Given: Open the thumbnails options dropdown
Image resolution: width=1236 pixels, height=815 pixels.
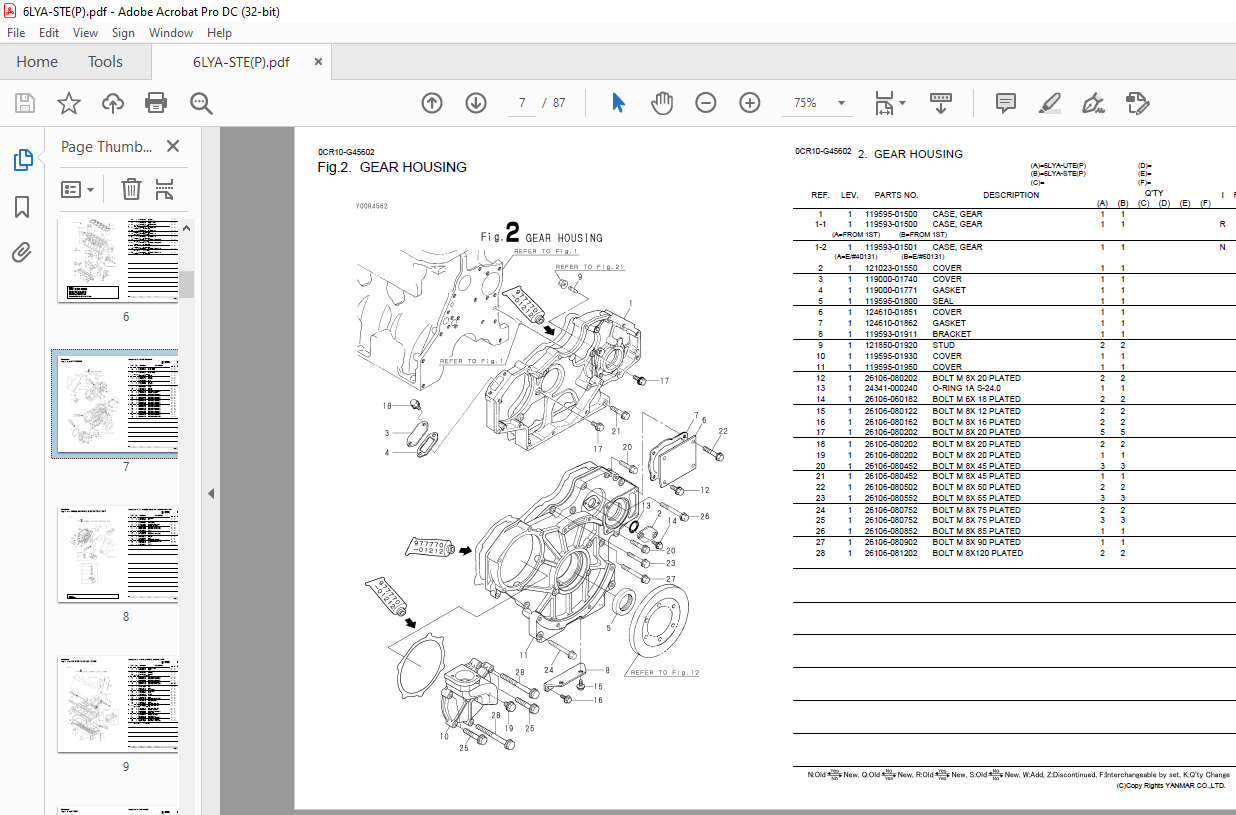Looking at the screenshot, I should coord(77,189).
